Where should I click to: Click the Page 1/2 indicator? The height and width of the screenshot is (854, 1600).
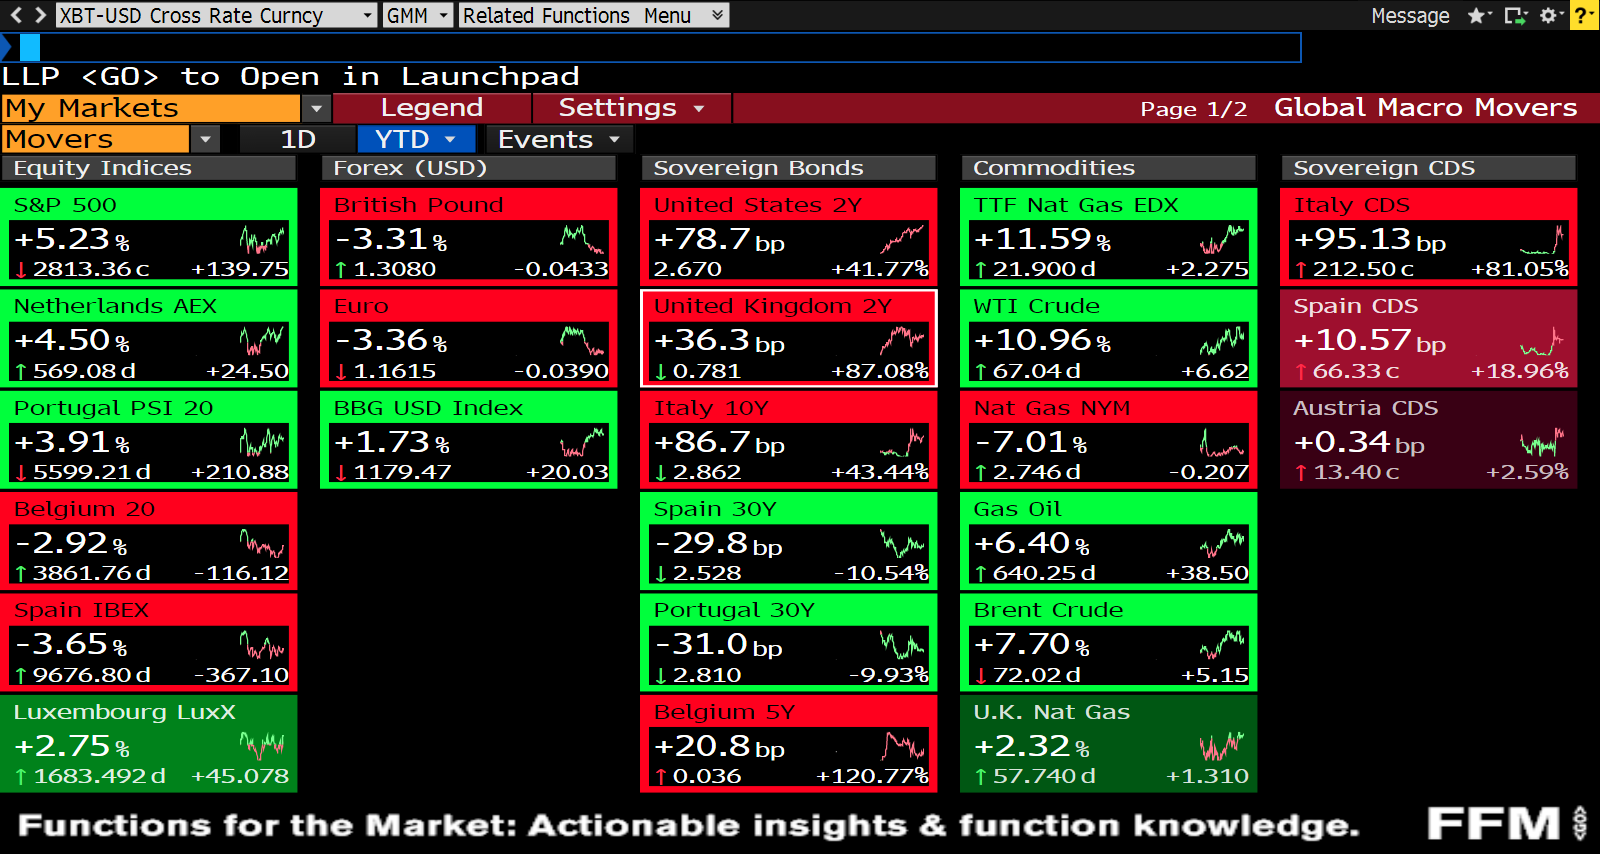coord(1194,109)
